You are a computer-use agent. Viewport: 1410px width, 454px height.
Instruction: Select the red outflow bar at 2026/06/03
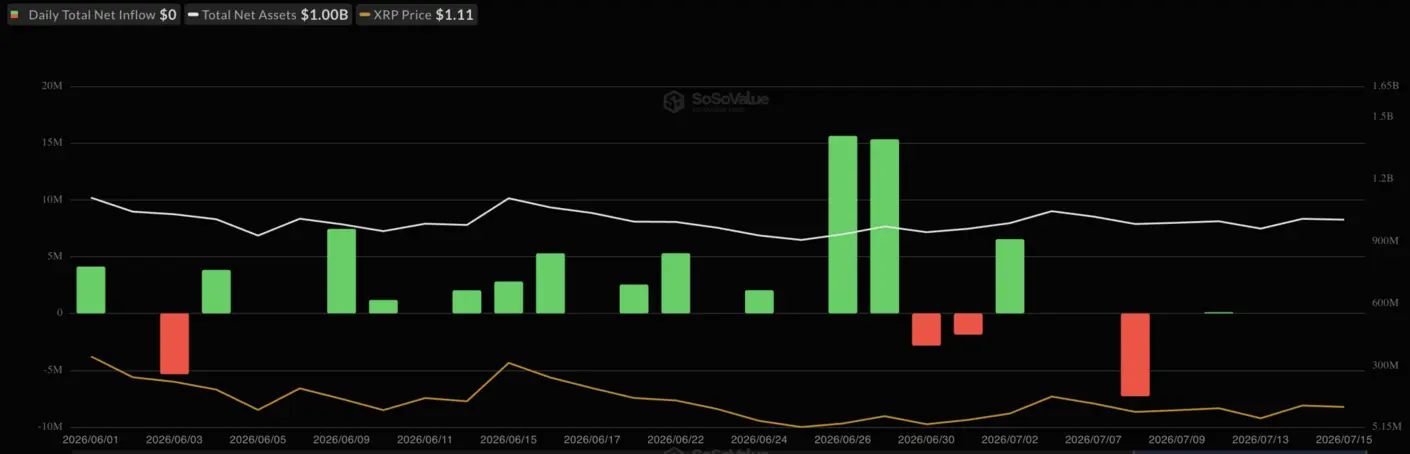(175, 344)
